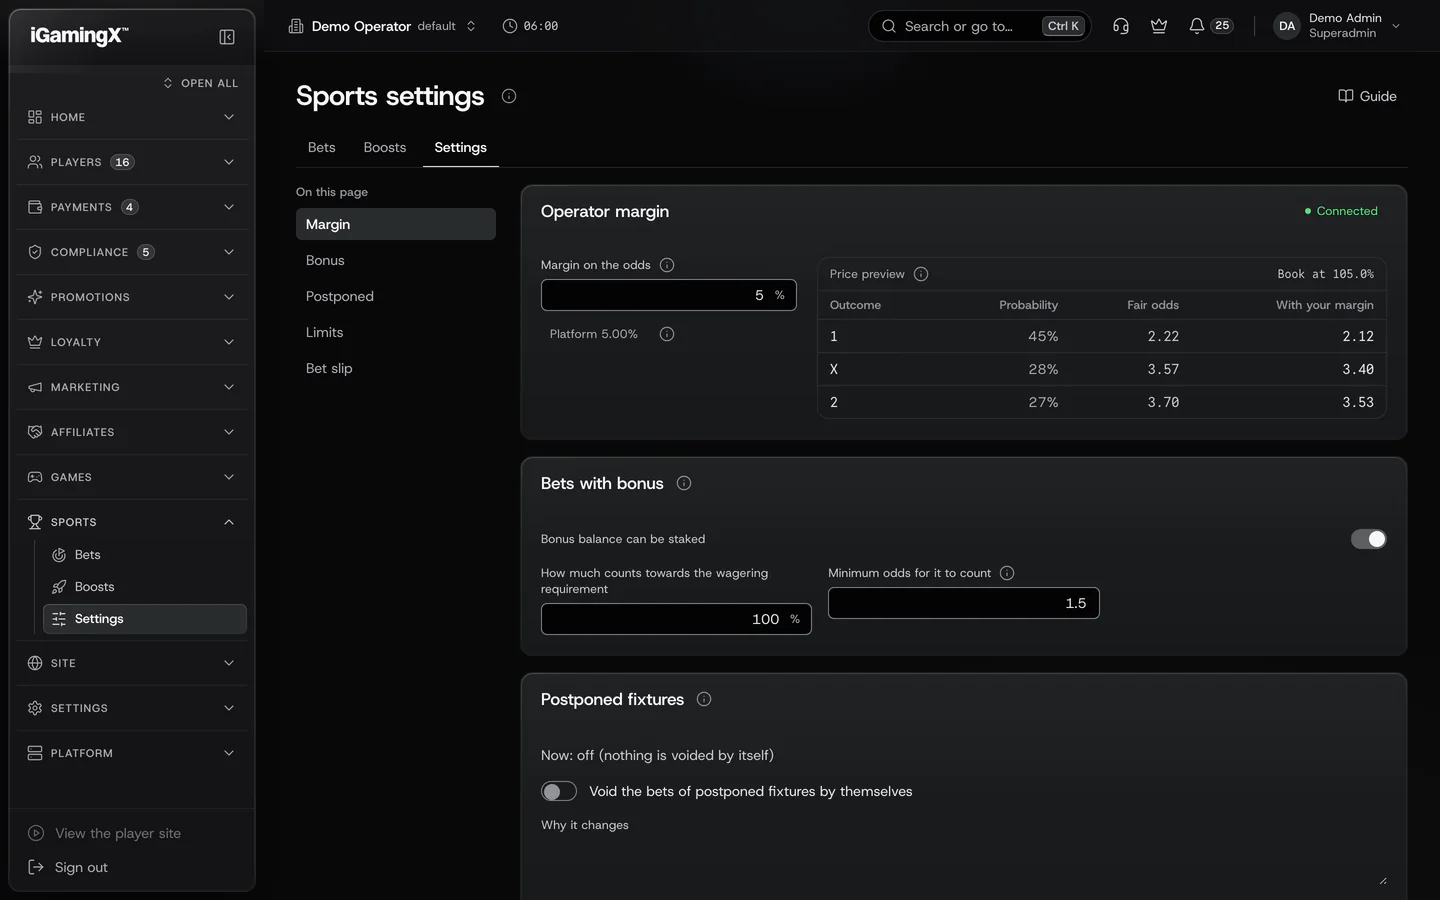Click info icon beside Bets with bonus
Image resolution: width=1440 pixels, height=900 pixels.
684,483
